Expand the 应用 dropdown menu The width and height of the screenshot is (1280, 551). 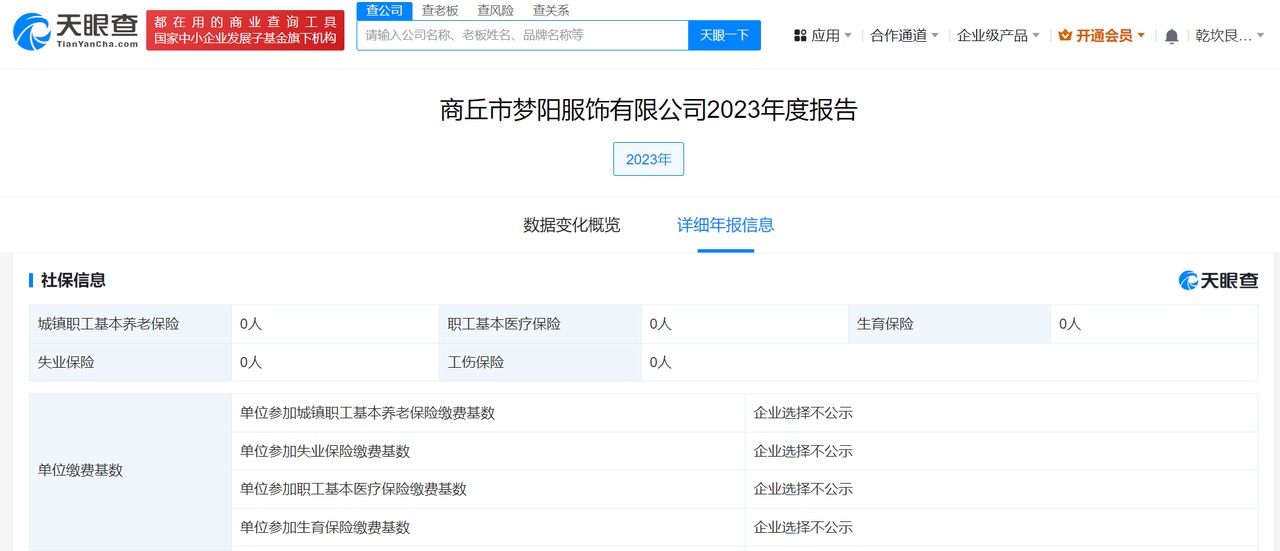pyautogui.click(x=831, y=35)
